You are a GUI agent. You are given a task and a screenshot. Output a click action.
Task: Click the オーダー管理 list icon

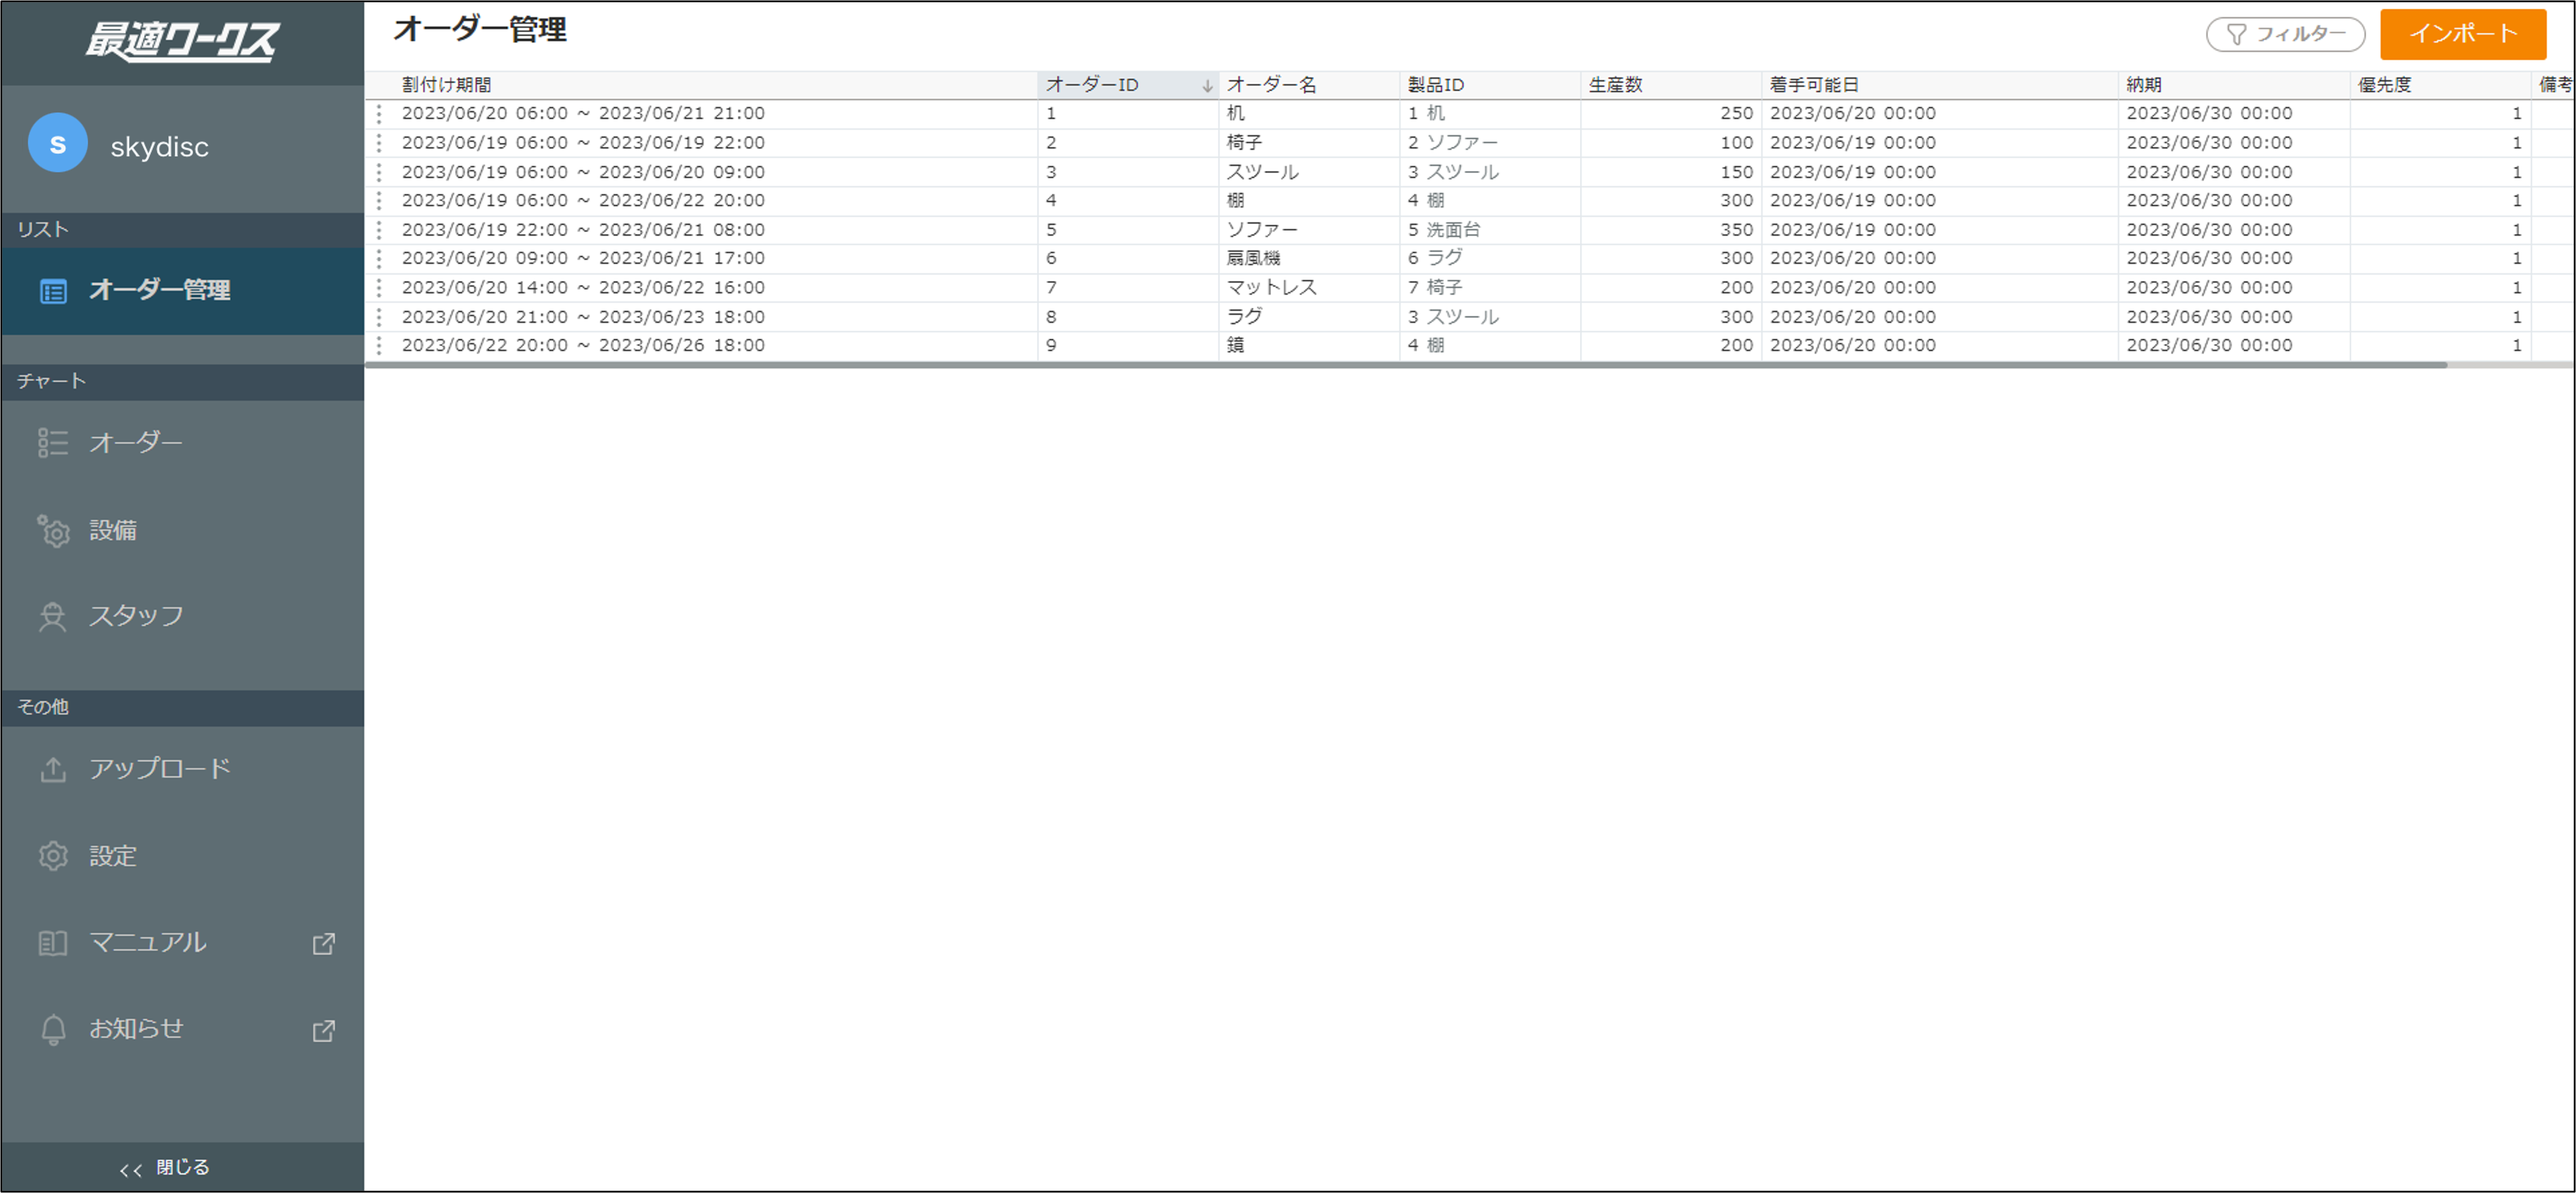click(53, 291)
